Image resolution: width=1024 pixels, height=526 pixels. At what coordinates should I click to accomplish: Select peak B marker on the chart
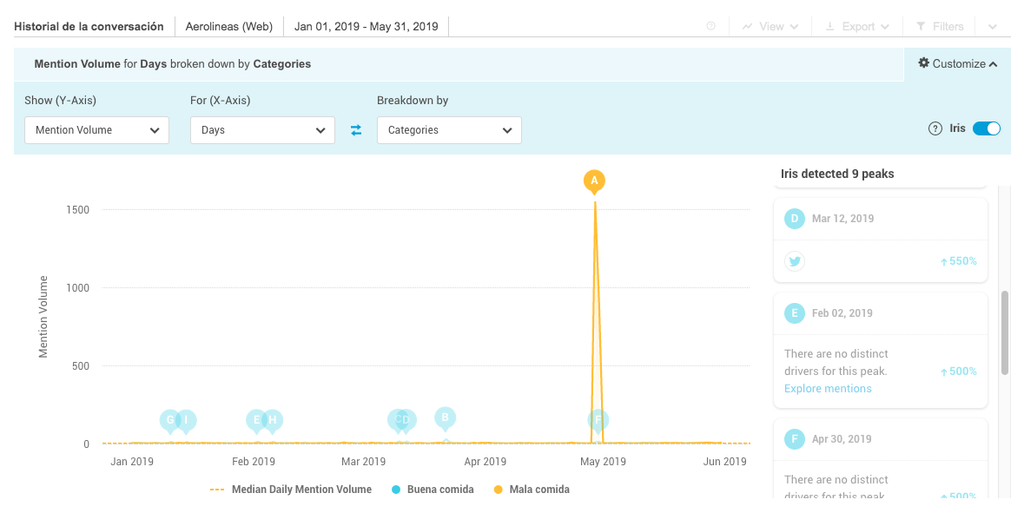[445, 417]
